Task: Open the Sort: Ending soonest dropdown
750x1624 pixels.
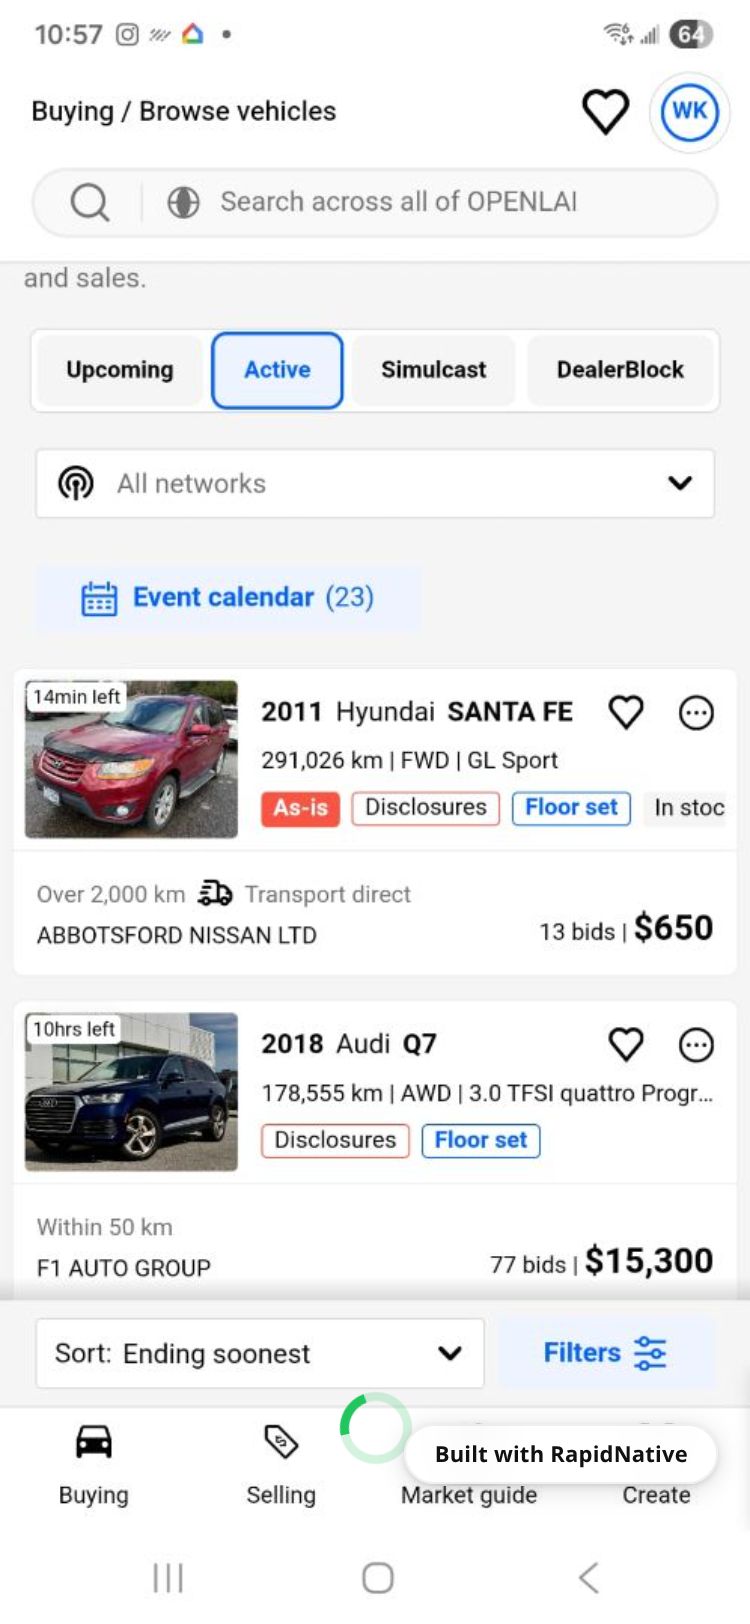Action: pos(260,1353)
